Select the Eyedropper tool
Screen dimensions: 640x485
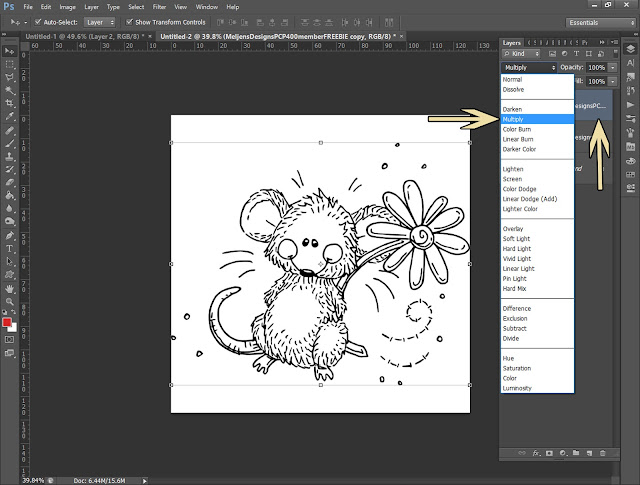point(9,116)
